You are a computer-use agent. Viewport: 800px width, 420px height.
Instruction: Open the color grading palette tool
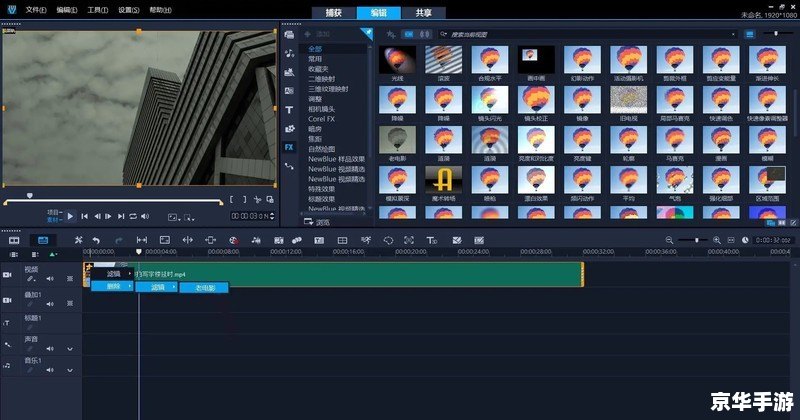[233, 240]
